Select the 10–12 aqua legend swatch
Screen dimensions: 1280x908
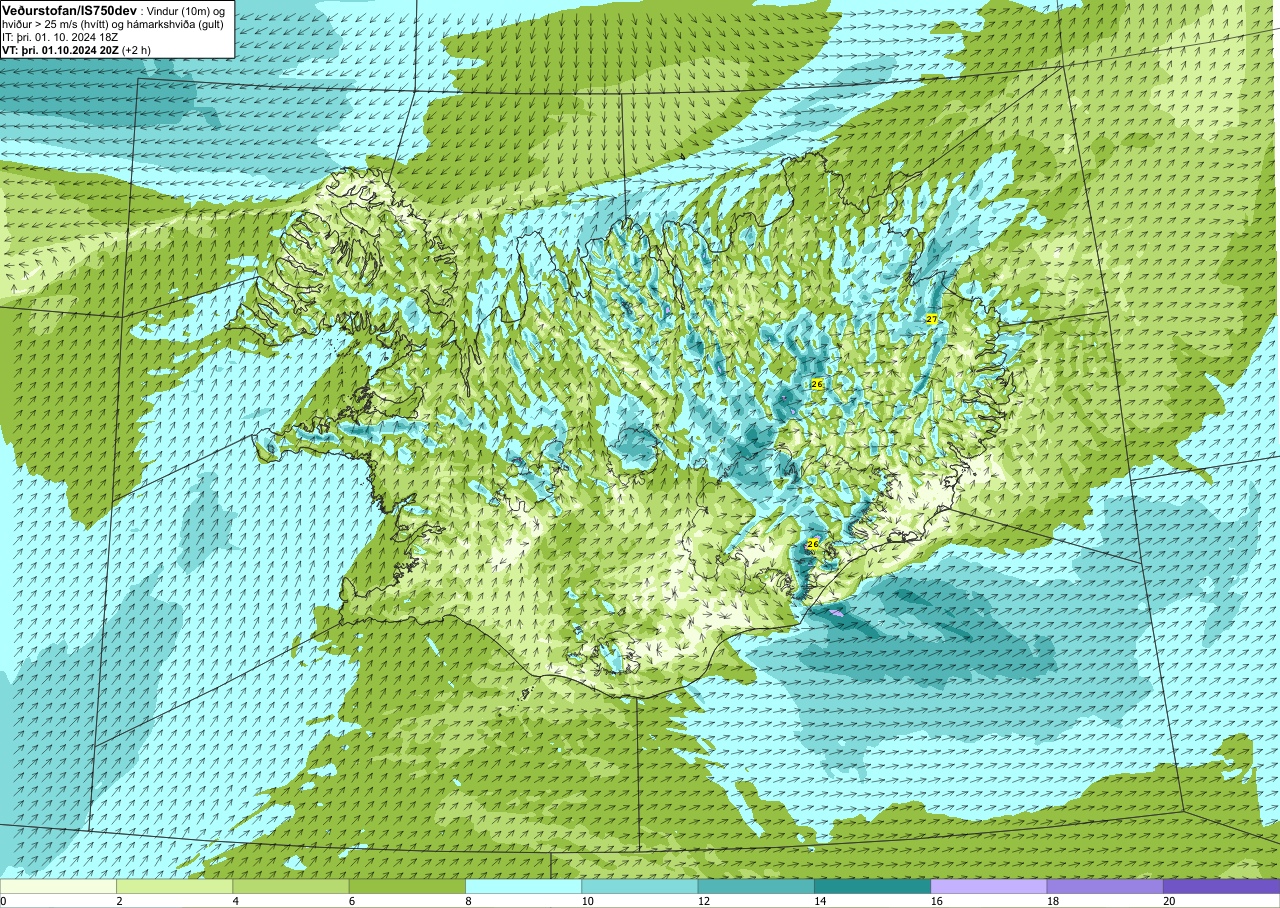pos(640,886)
